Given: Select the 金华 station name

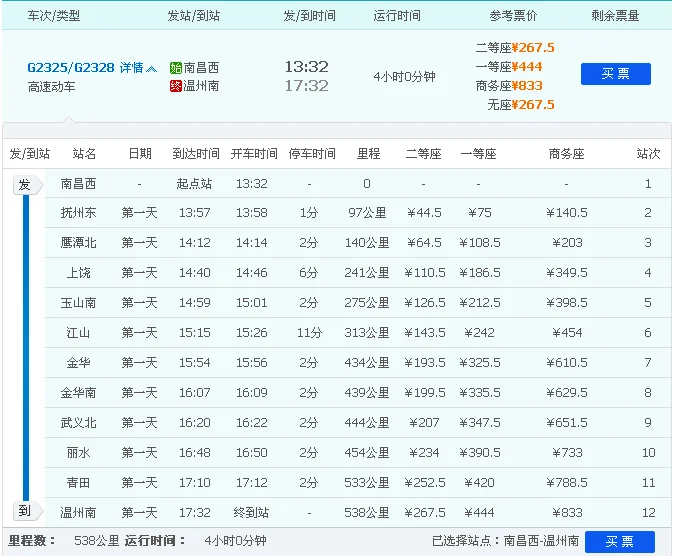Looking at the screenshot, I should tap(78, 363).
